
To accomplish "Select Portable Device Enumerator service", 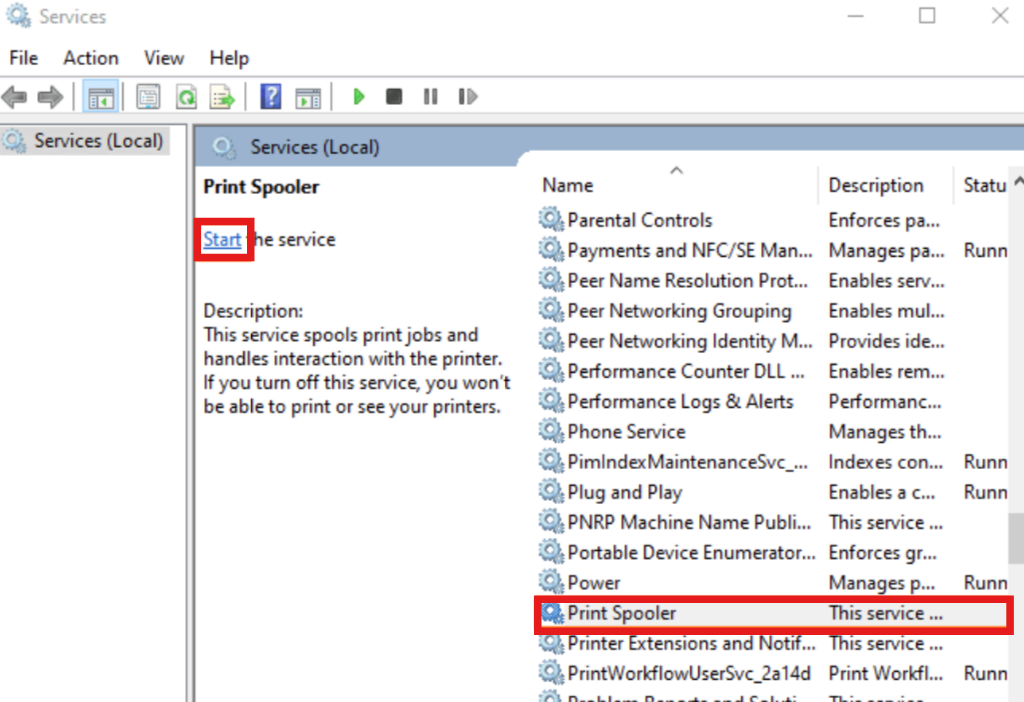I will click(x=773, y=552).
